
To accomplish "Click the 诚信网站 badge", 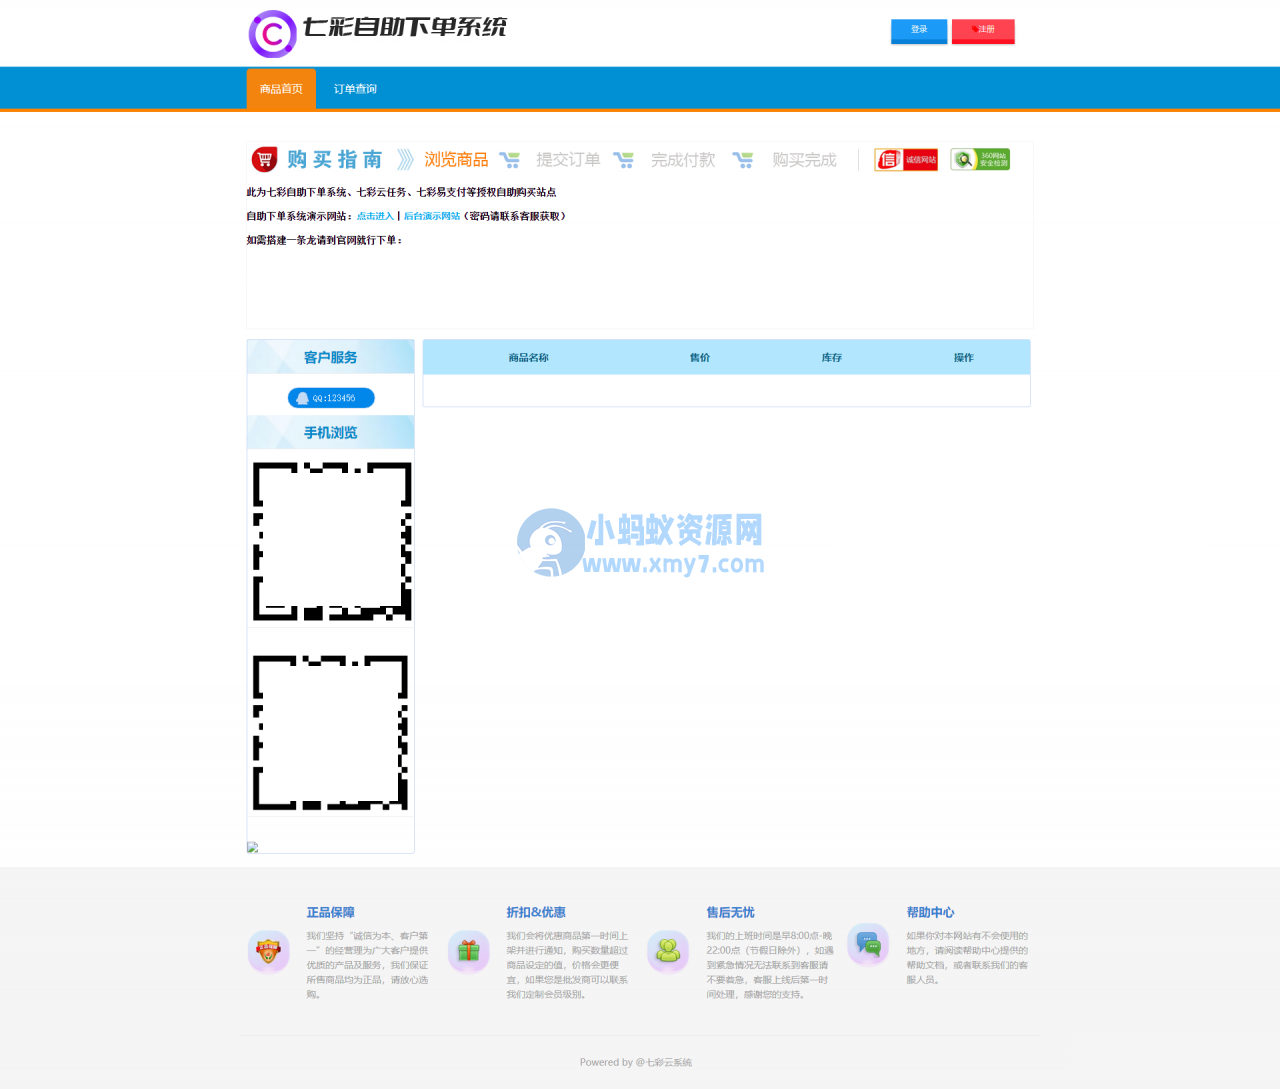I will point(906,160).
